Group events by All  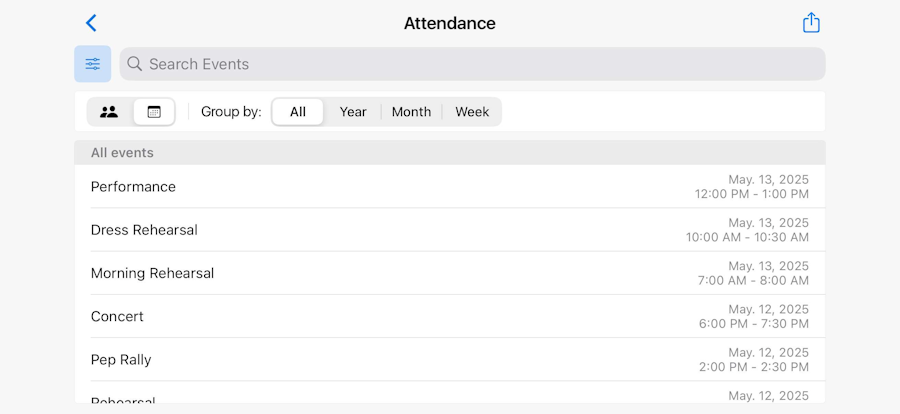pos(298,112)
